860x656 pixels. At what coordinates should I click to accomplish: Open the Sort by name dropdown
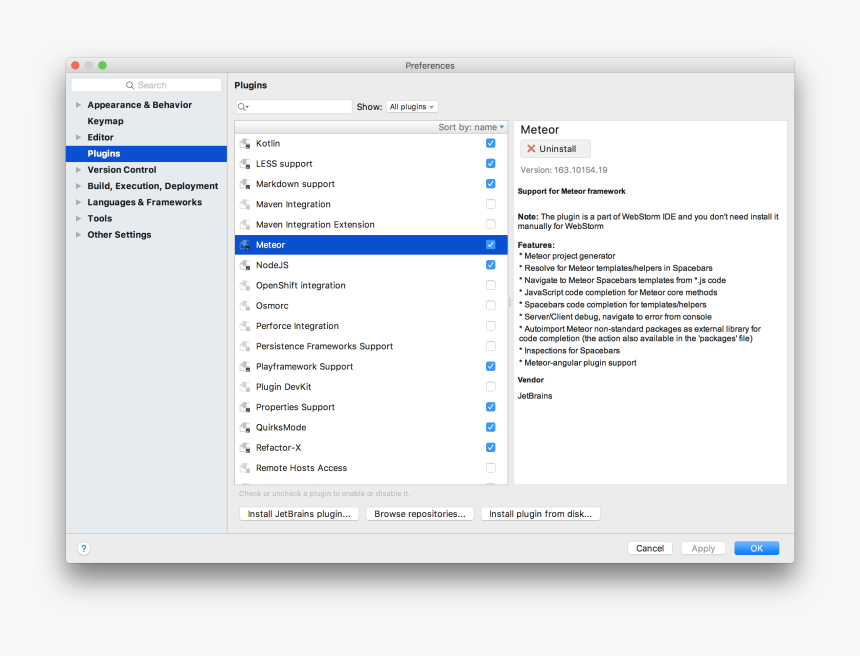tap(471, 127)
